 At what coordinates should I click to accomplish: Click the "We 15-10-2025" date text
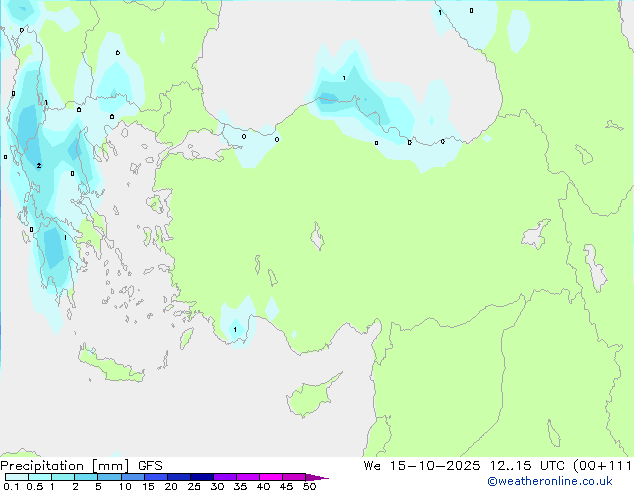pyautogui.click(x=422, y=466)
